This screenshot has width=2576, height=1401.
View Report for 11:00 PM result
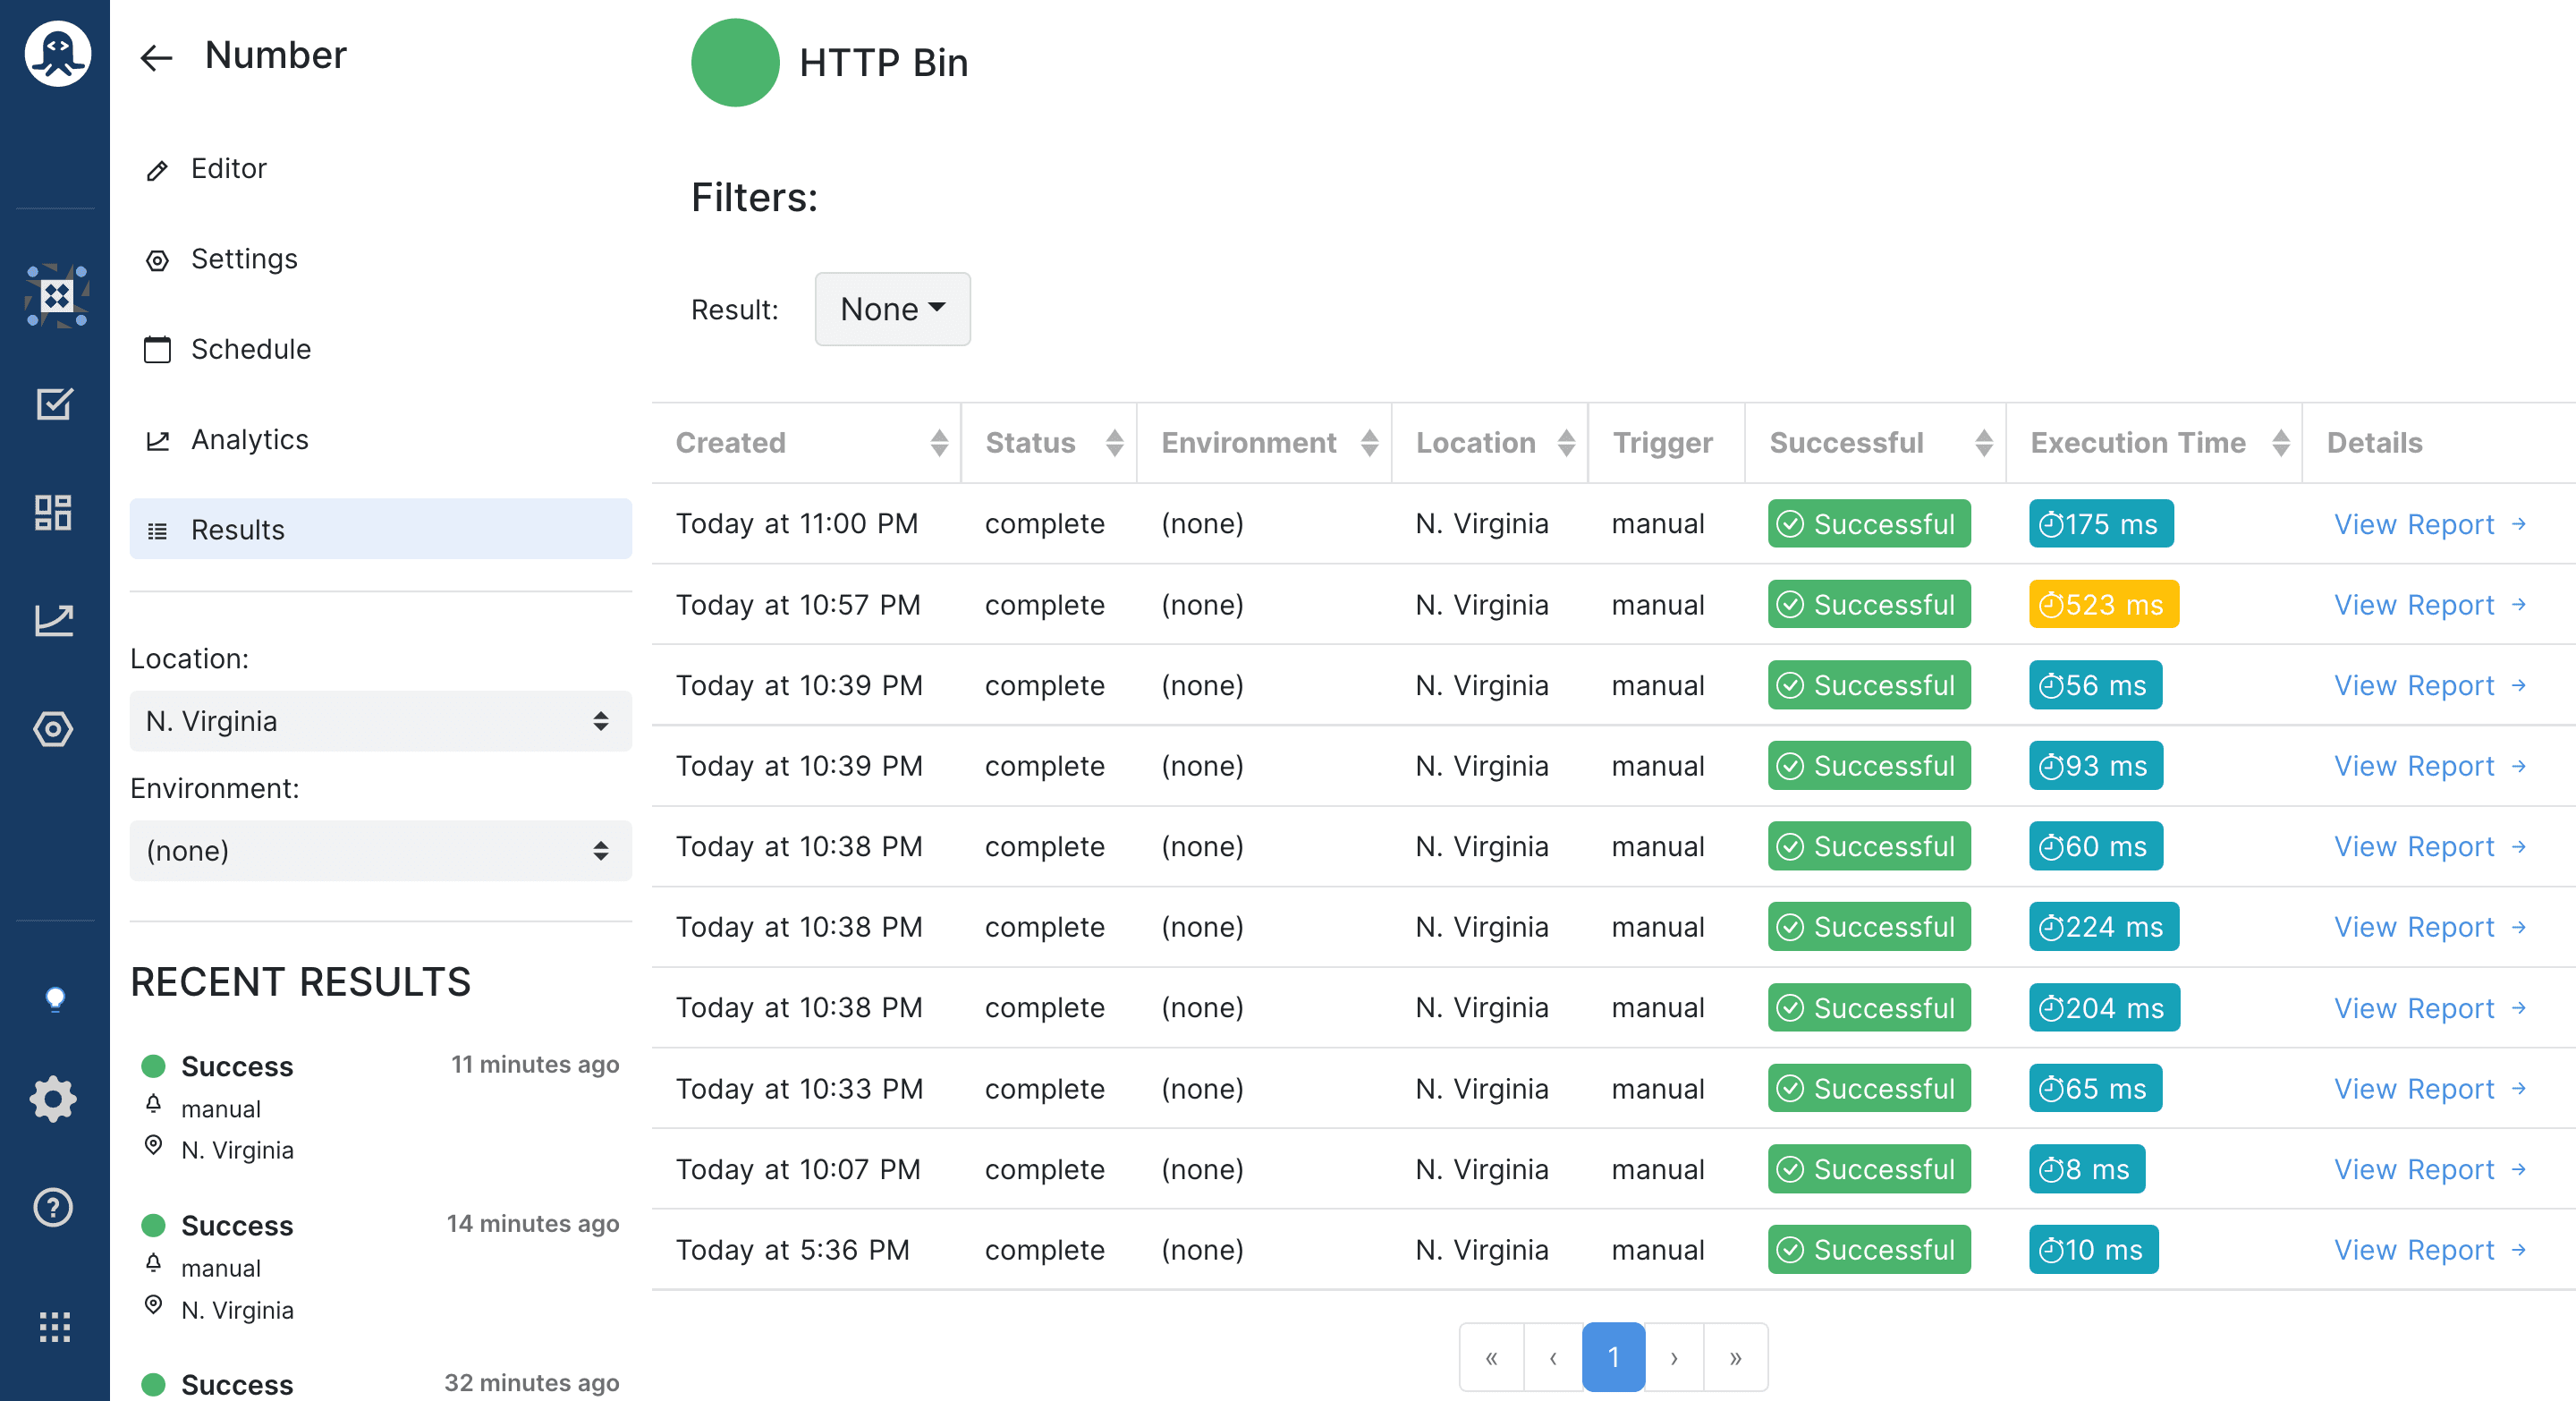coord(2430,524)
